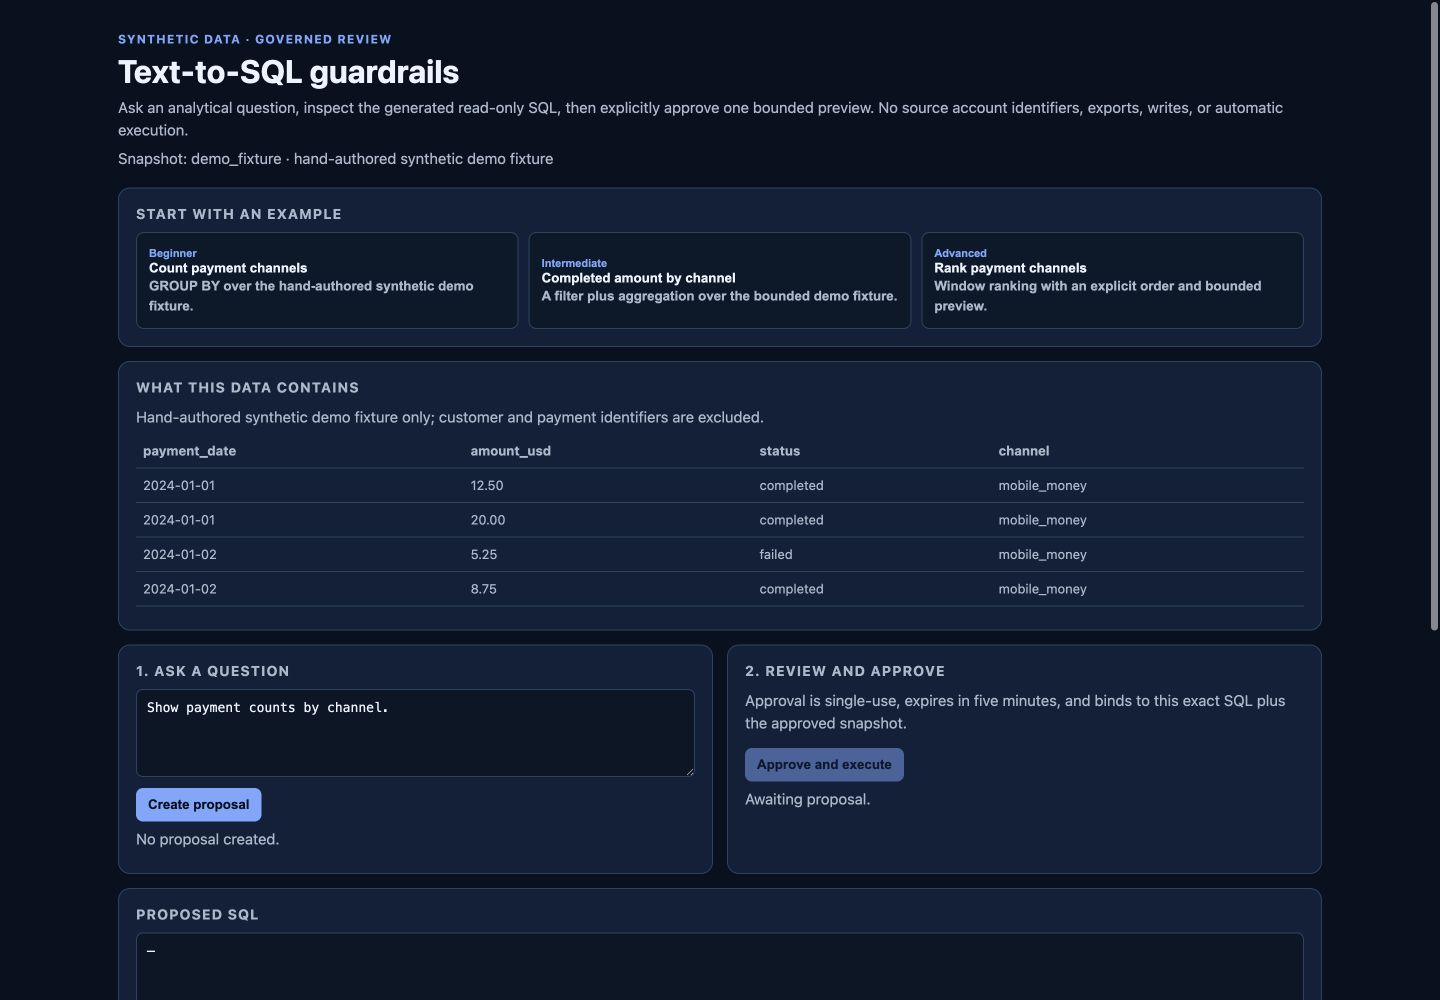The height and width of the screenshot is (1000, 1440).
Task: Select the Beginner example Count payment channels
Action: 327,280
